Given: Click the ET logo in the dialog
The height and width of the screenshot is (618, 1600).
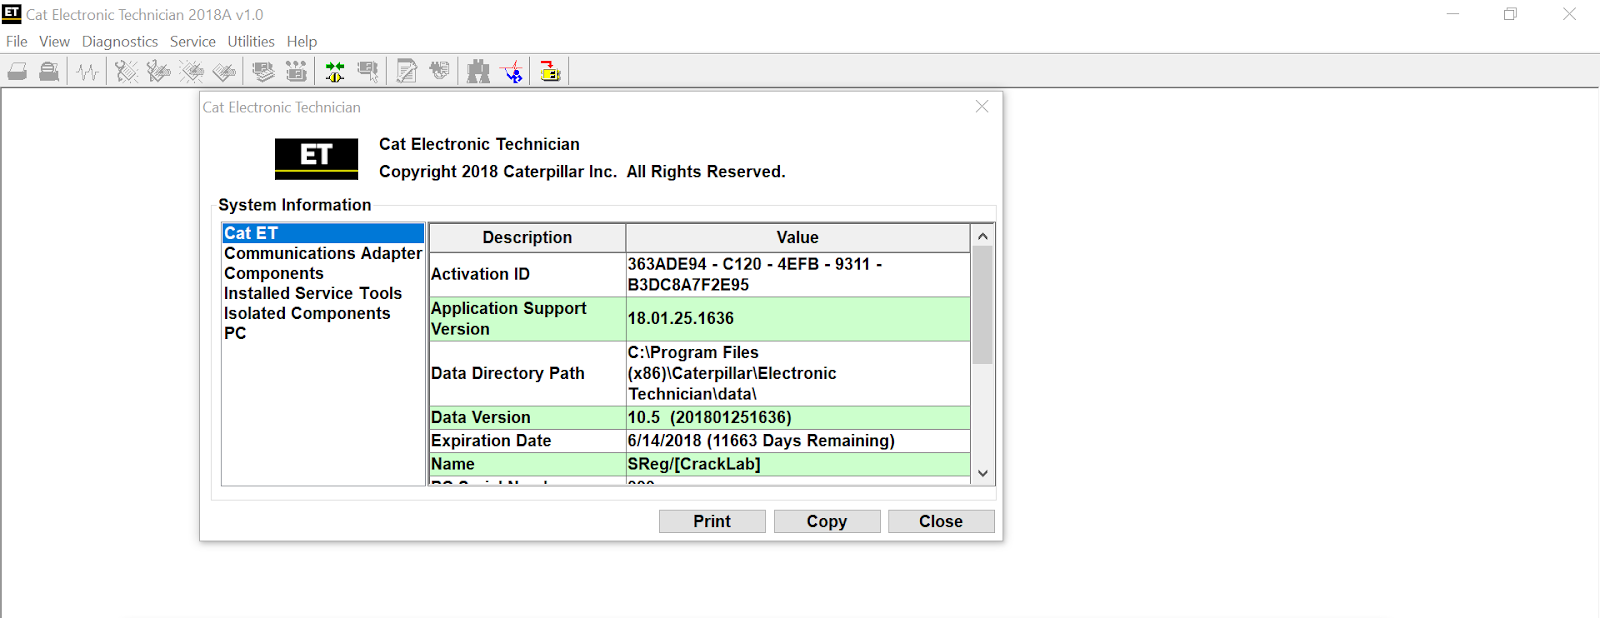Looking at the screenshot, I should (x=316, y=158).
